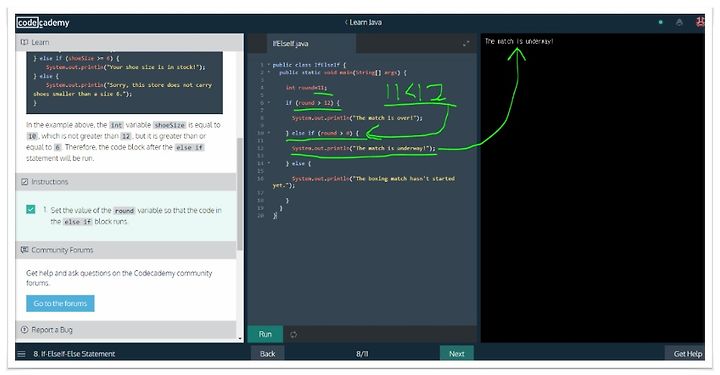This screenshot has width=720, height=375.
Task: Click the Report a Bug icon
Action: coord(24,330)
